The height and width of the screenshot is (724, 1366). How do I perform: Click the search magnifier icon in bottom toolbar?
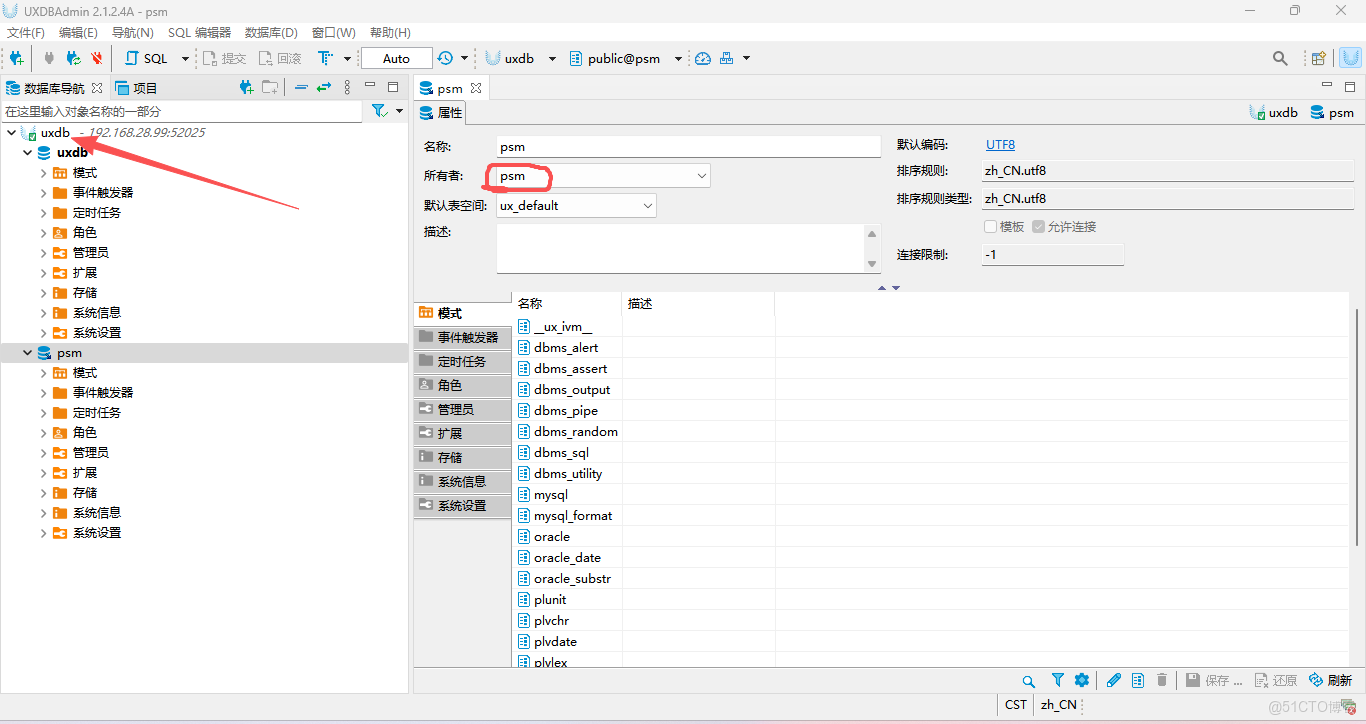tap(1029, 680)
